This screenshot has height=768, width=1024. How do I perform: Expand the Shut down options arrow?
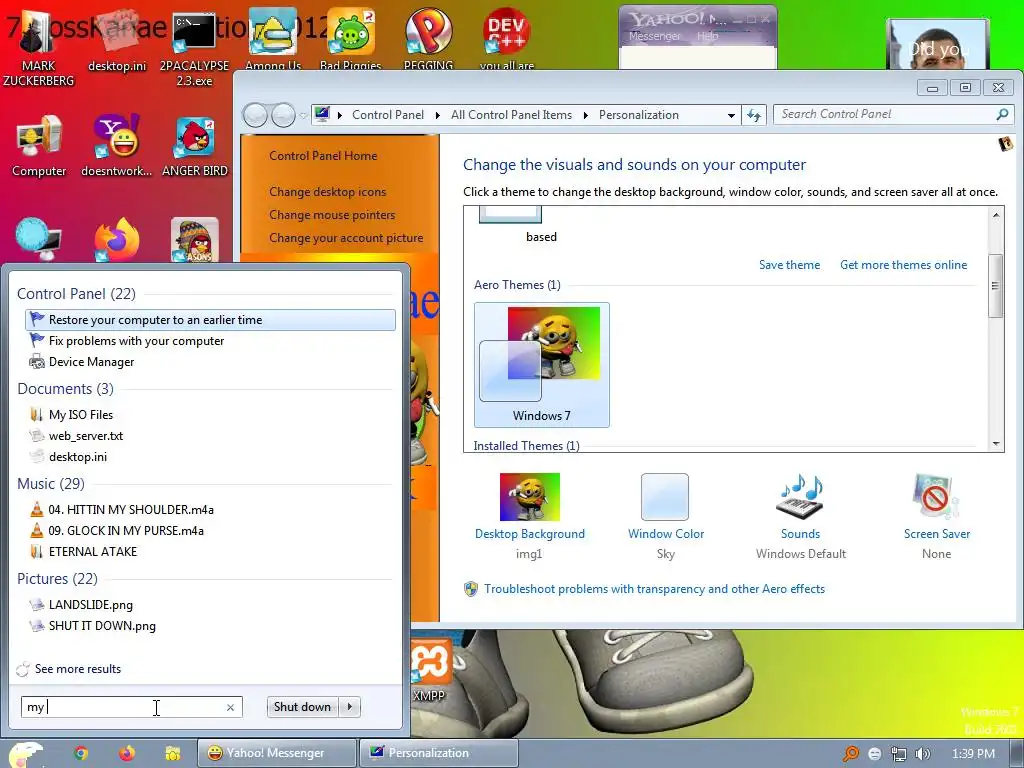click(350, 707)
